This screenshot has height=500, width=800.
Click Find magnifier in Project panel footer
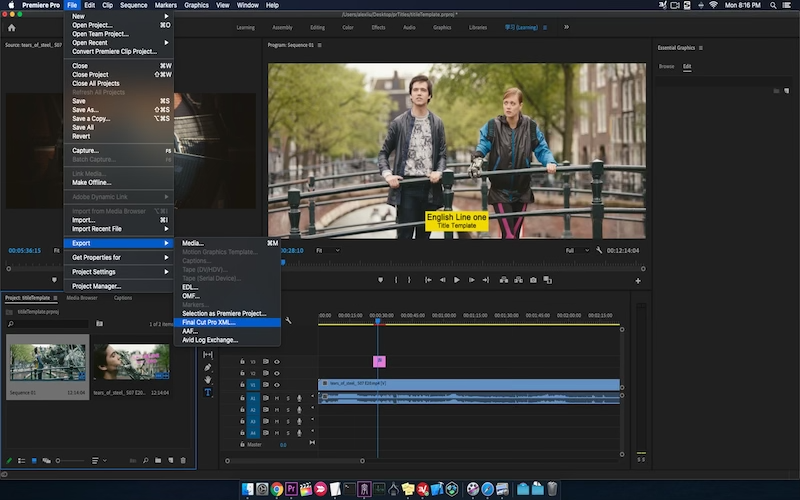coord(145,460)
